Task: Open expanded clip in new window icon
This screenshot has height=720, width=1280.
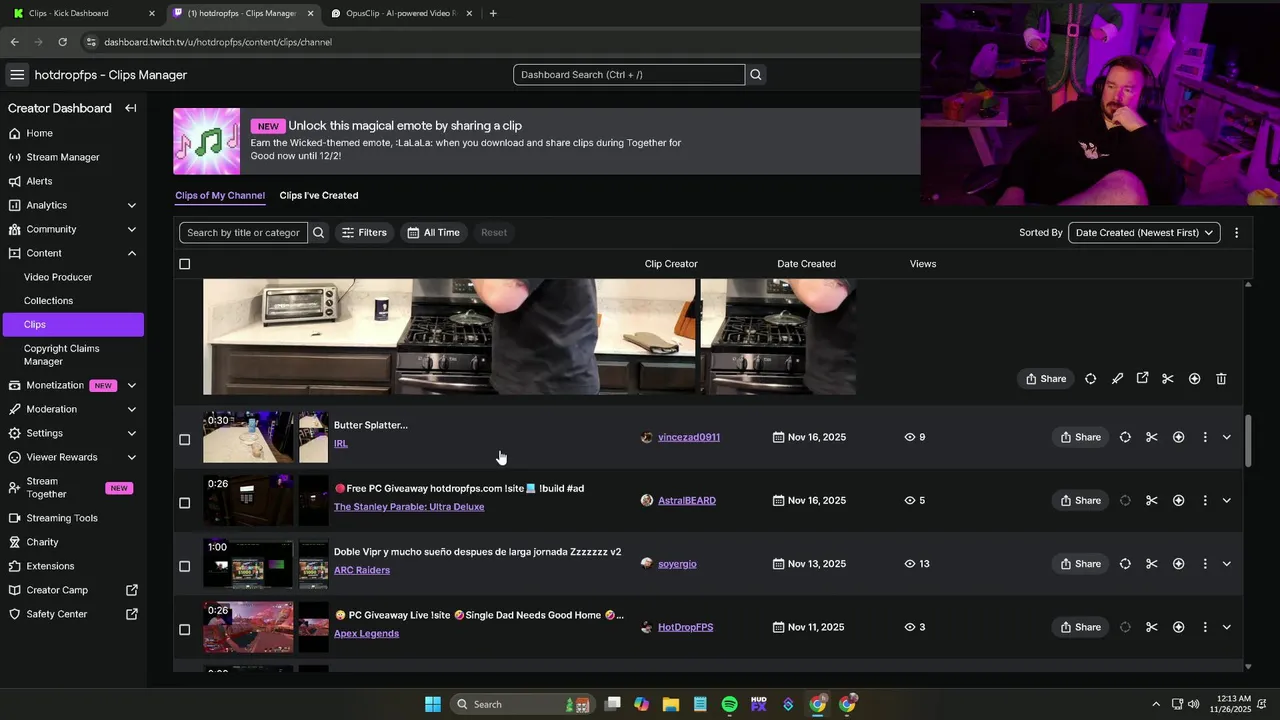Action: (x=1142, y=378)
